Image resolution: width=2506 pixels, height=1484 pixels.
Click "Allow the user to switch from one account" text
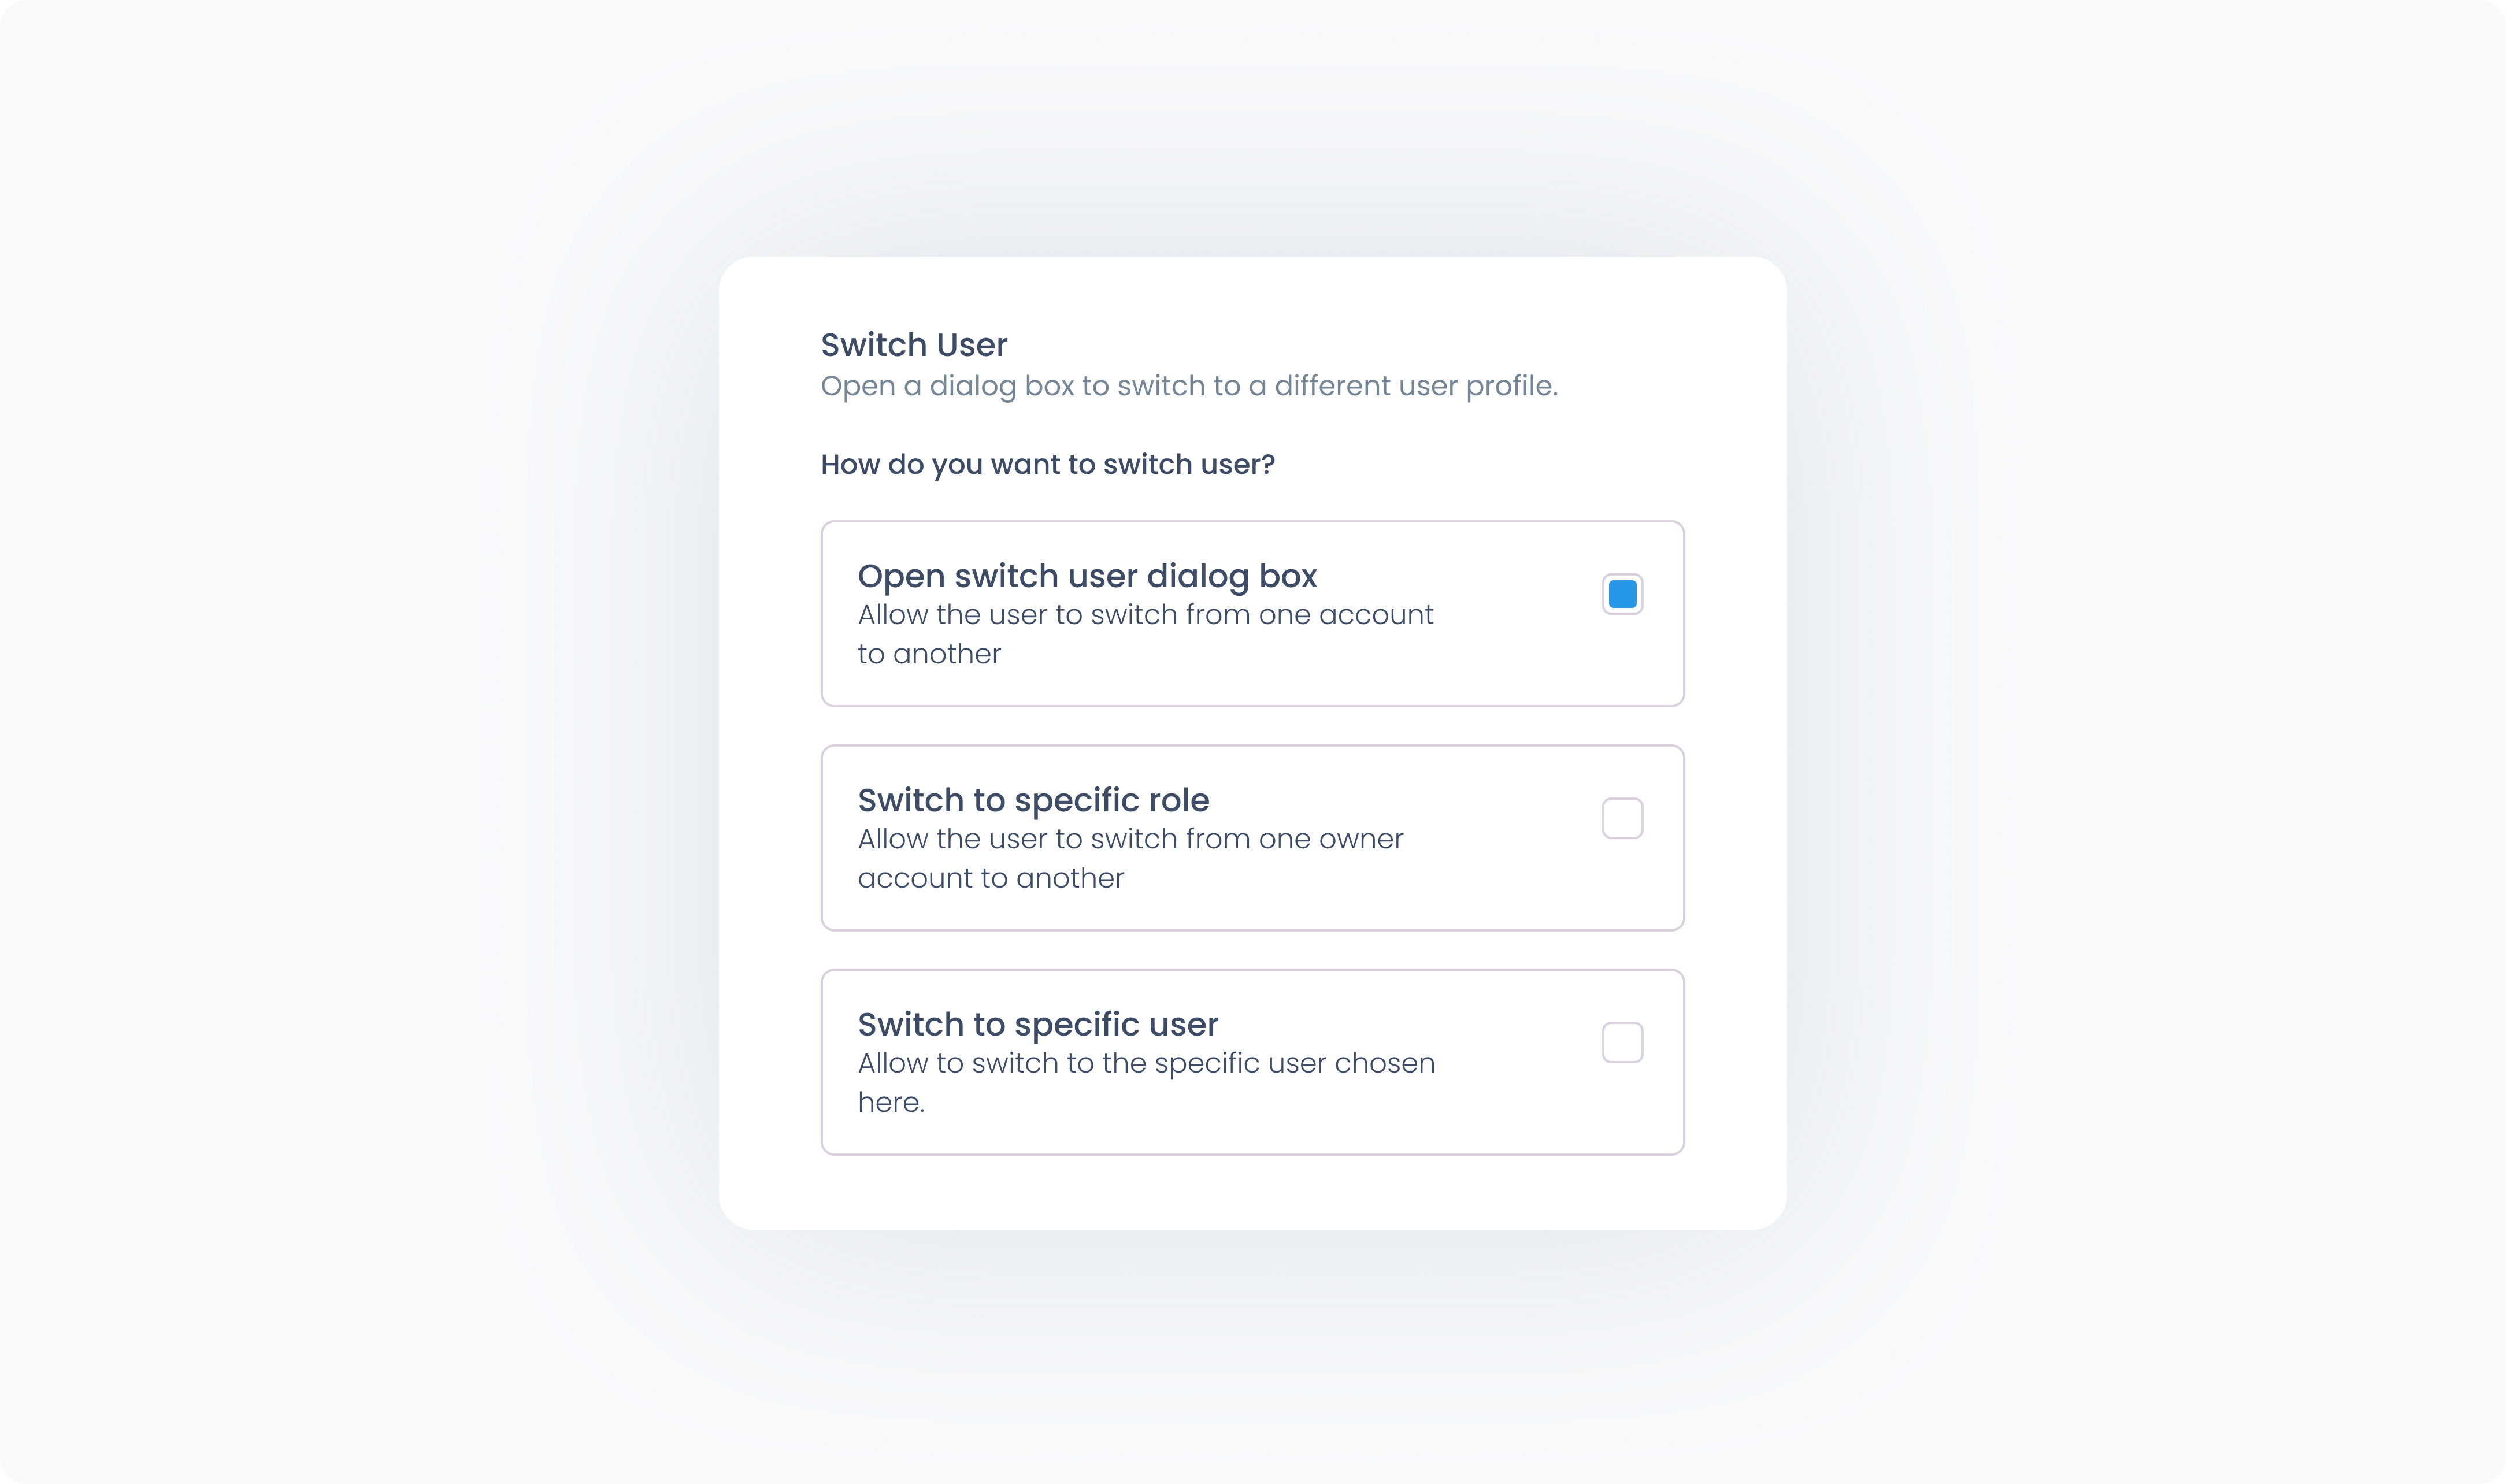point(1145,614)
